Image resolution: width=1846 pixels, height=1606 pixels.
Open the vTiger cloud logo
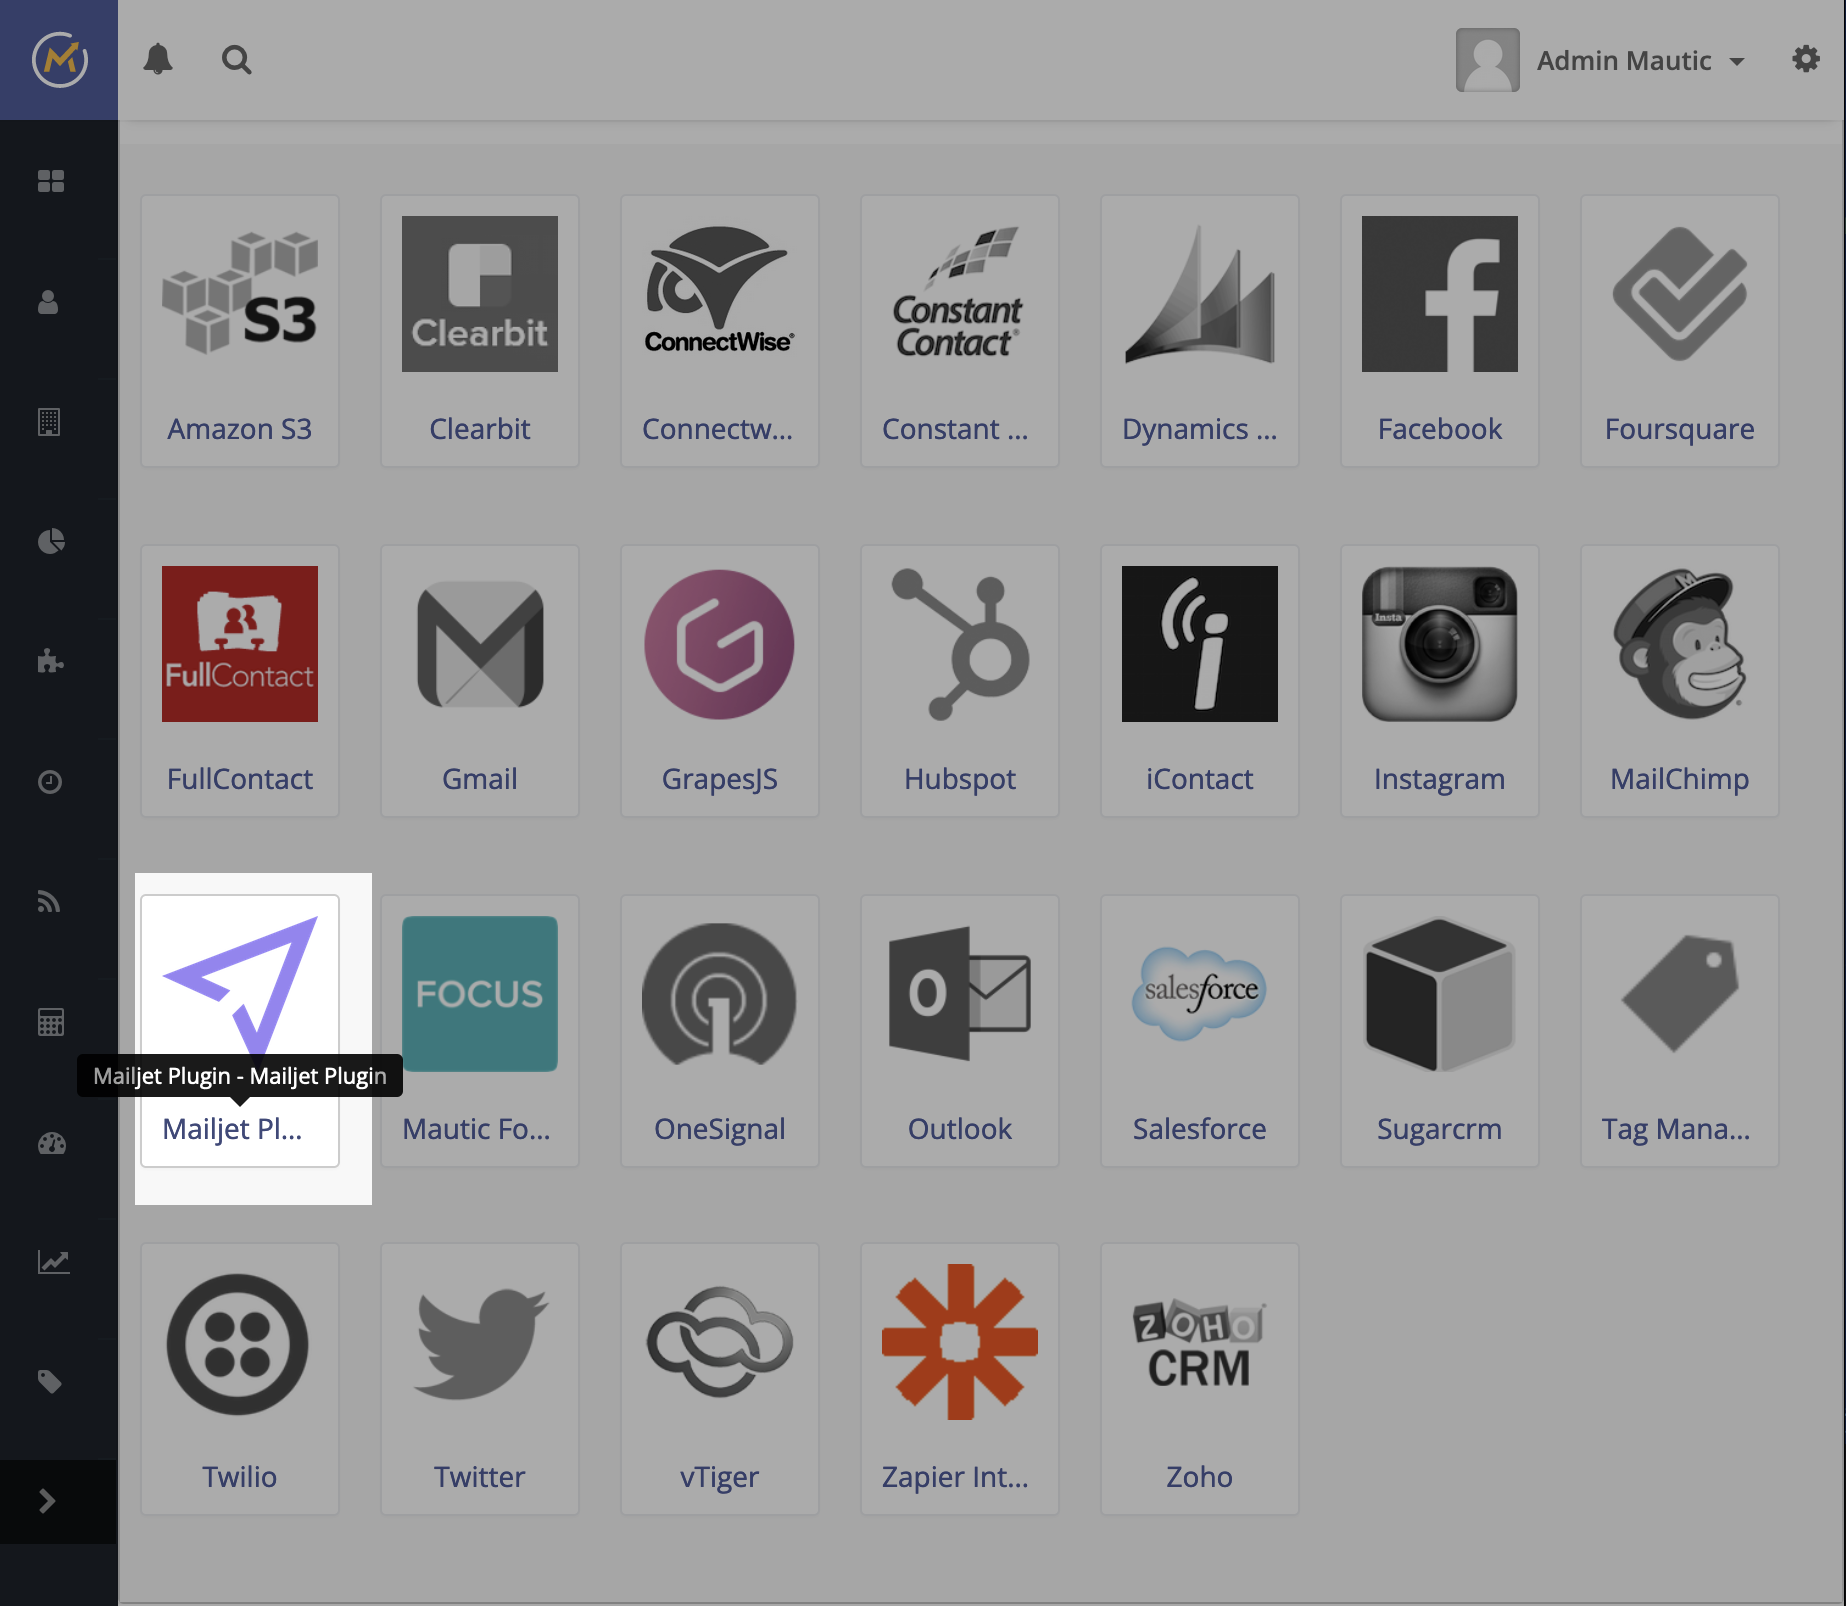720,1342
